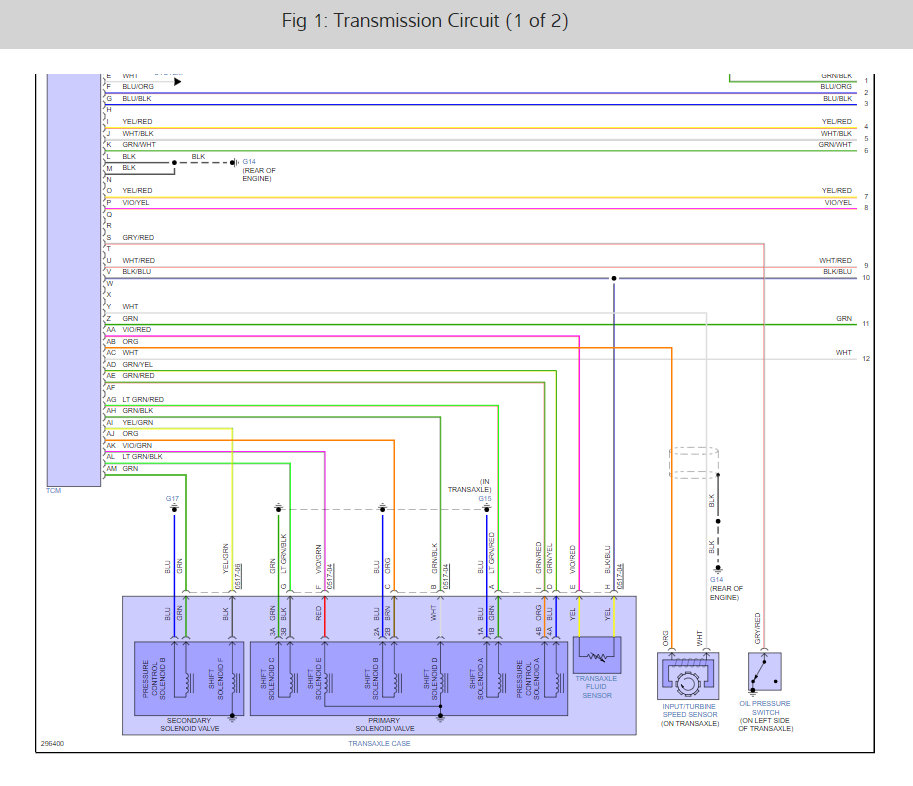Select the G17 ground symbol
This screenshot has width=913, height=786.
[x=174, y=509]
